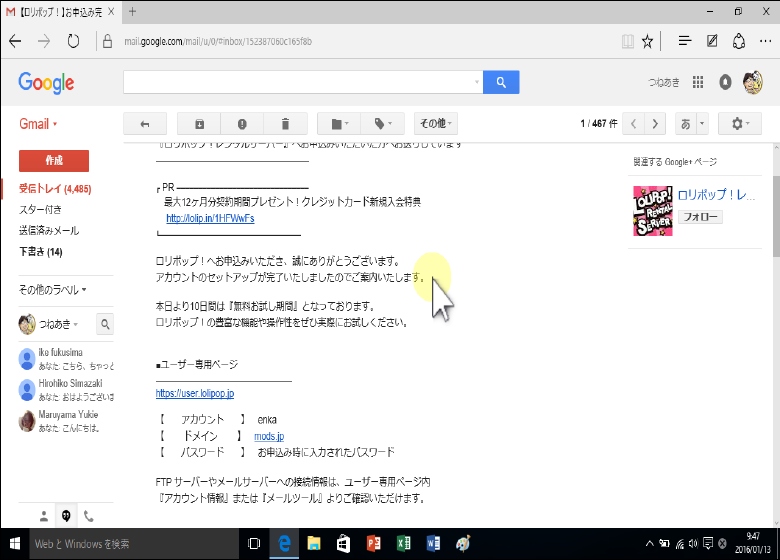780x560 pixels.
Task: Launch PowerPoint from taskbar
Action: tap(374, 544)
